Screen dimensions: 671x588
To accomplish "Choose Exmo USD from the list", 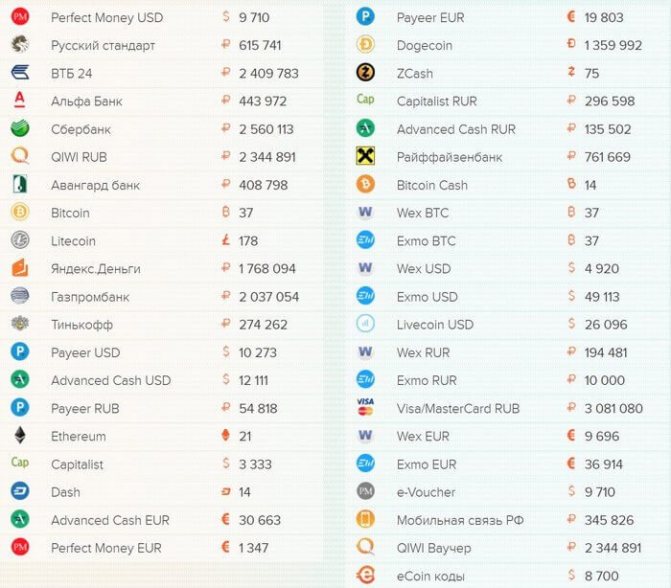I will click(426, 297).
